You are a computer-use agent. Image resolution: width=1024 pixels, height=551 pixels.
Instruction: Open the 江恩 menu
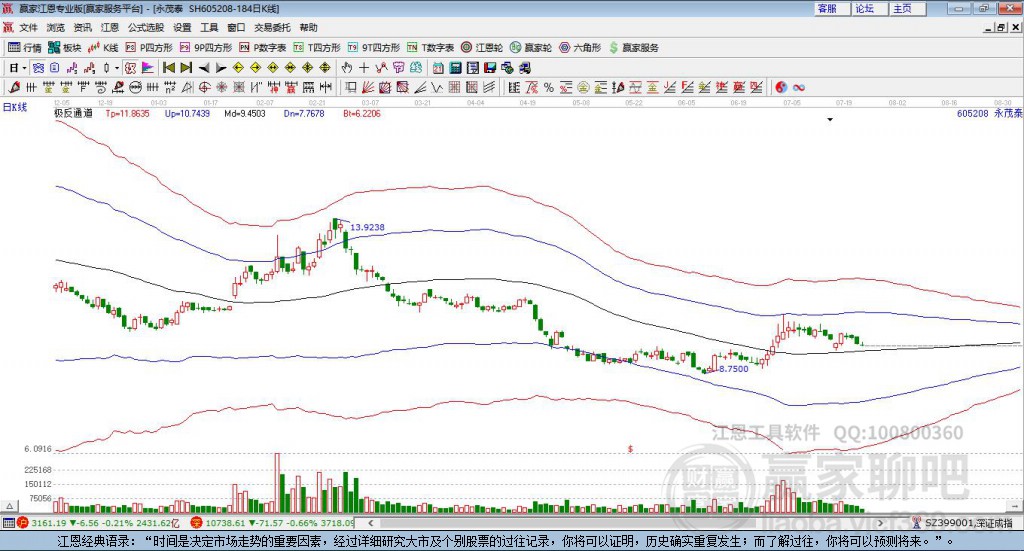110,27
